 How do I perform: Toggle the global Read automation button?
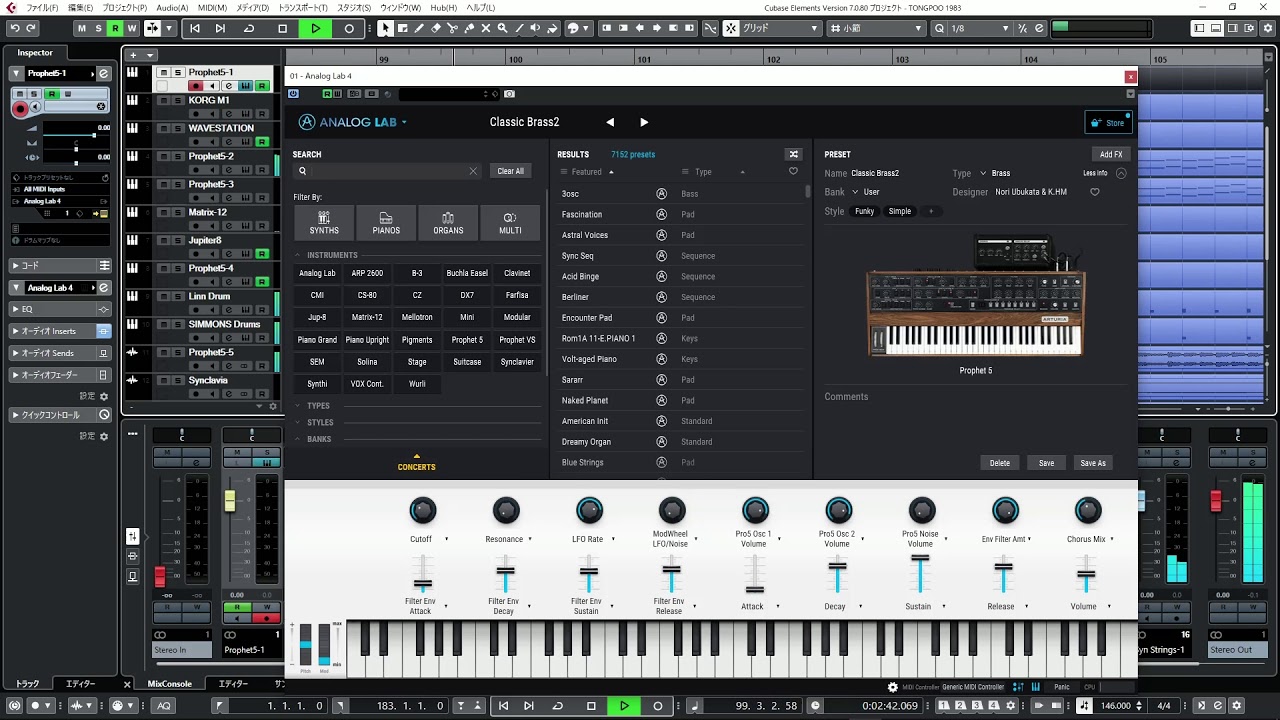click(115, 29)
